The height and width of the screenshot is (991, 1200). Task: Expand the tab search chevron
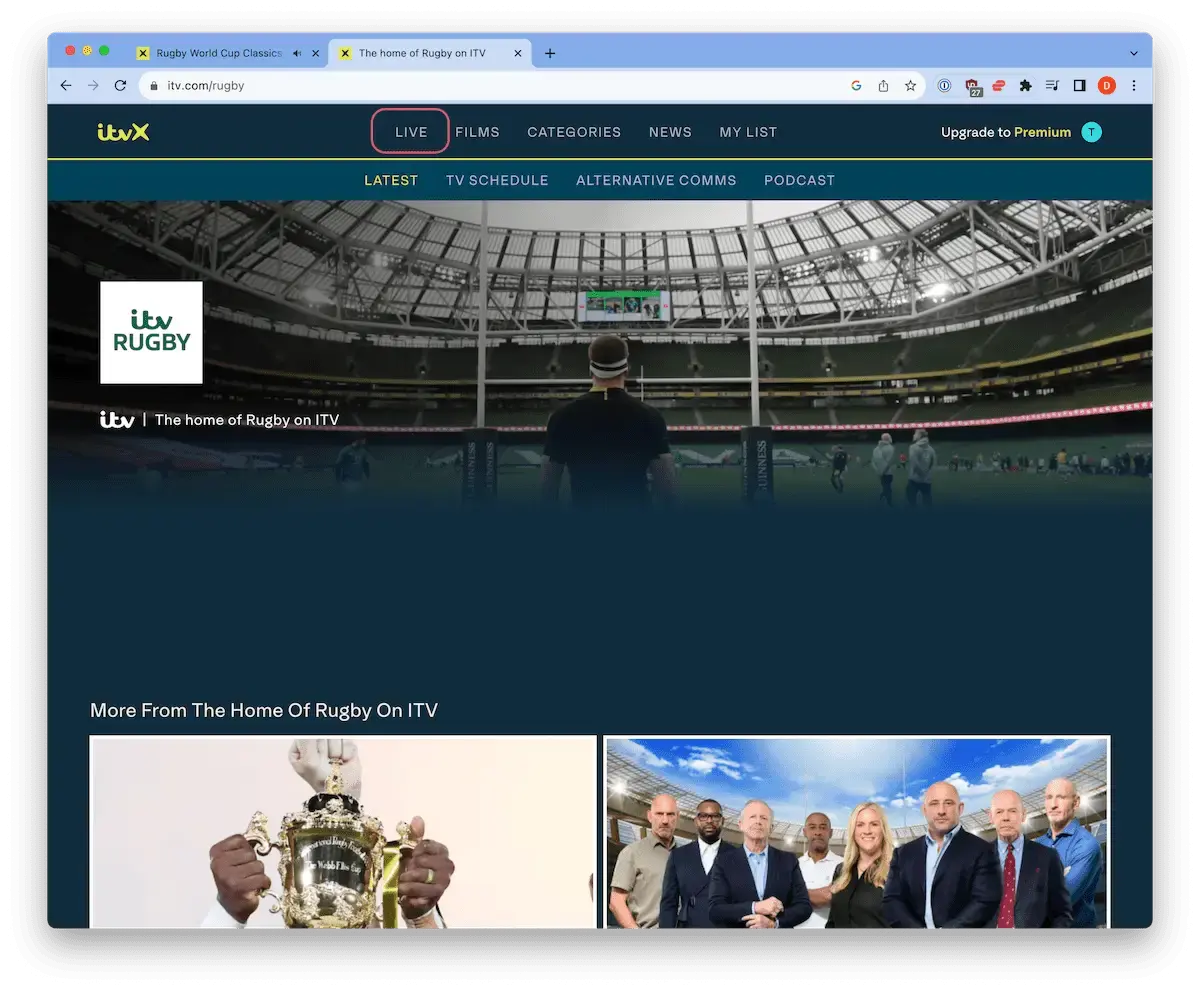tap(1134, 53)
